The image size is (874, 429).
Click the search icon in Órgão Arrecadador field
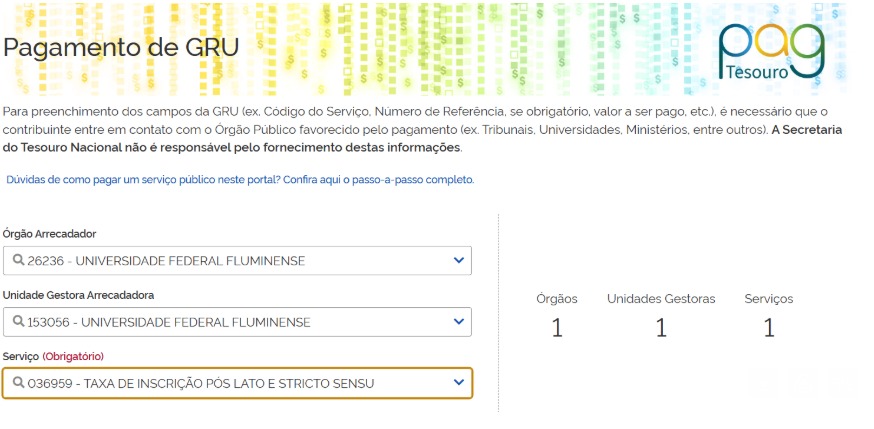(x=18, y=261)
